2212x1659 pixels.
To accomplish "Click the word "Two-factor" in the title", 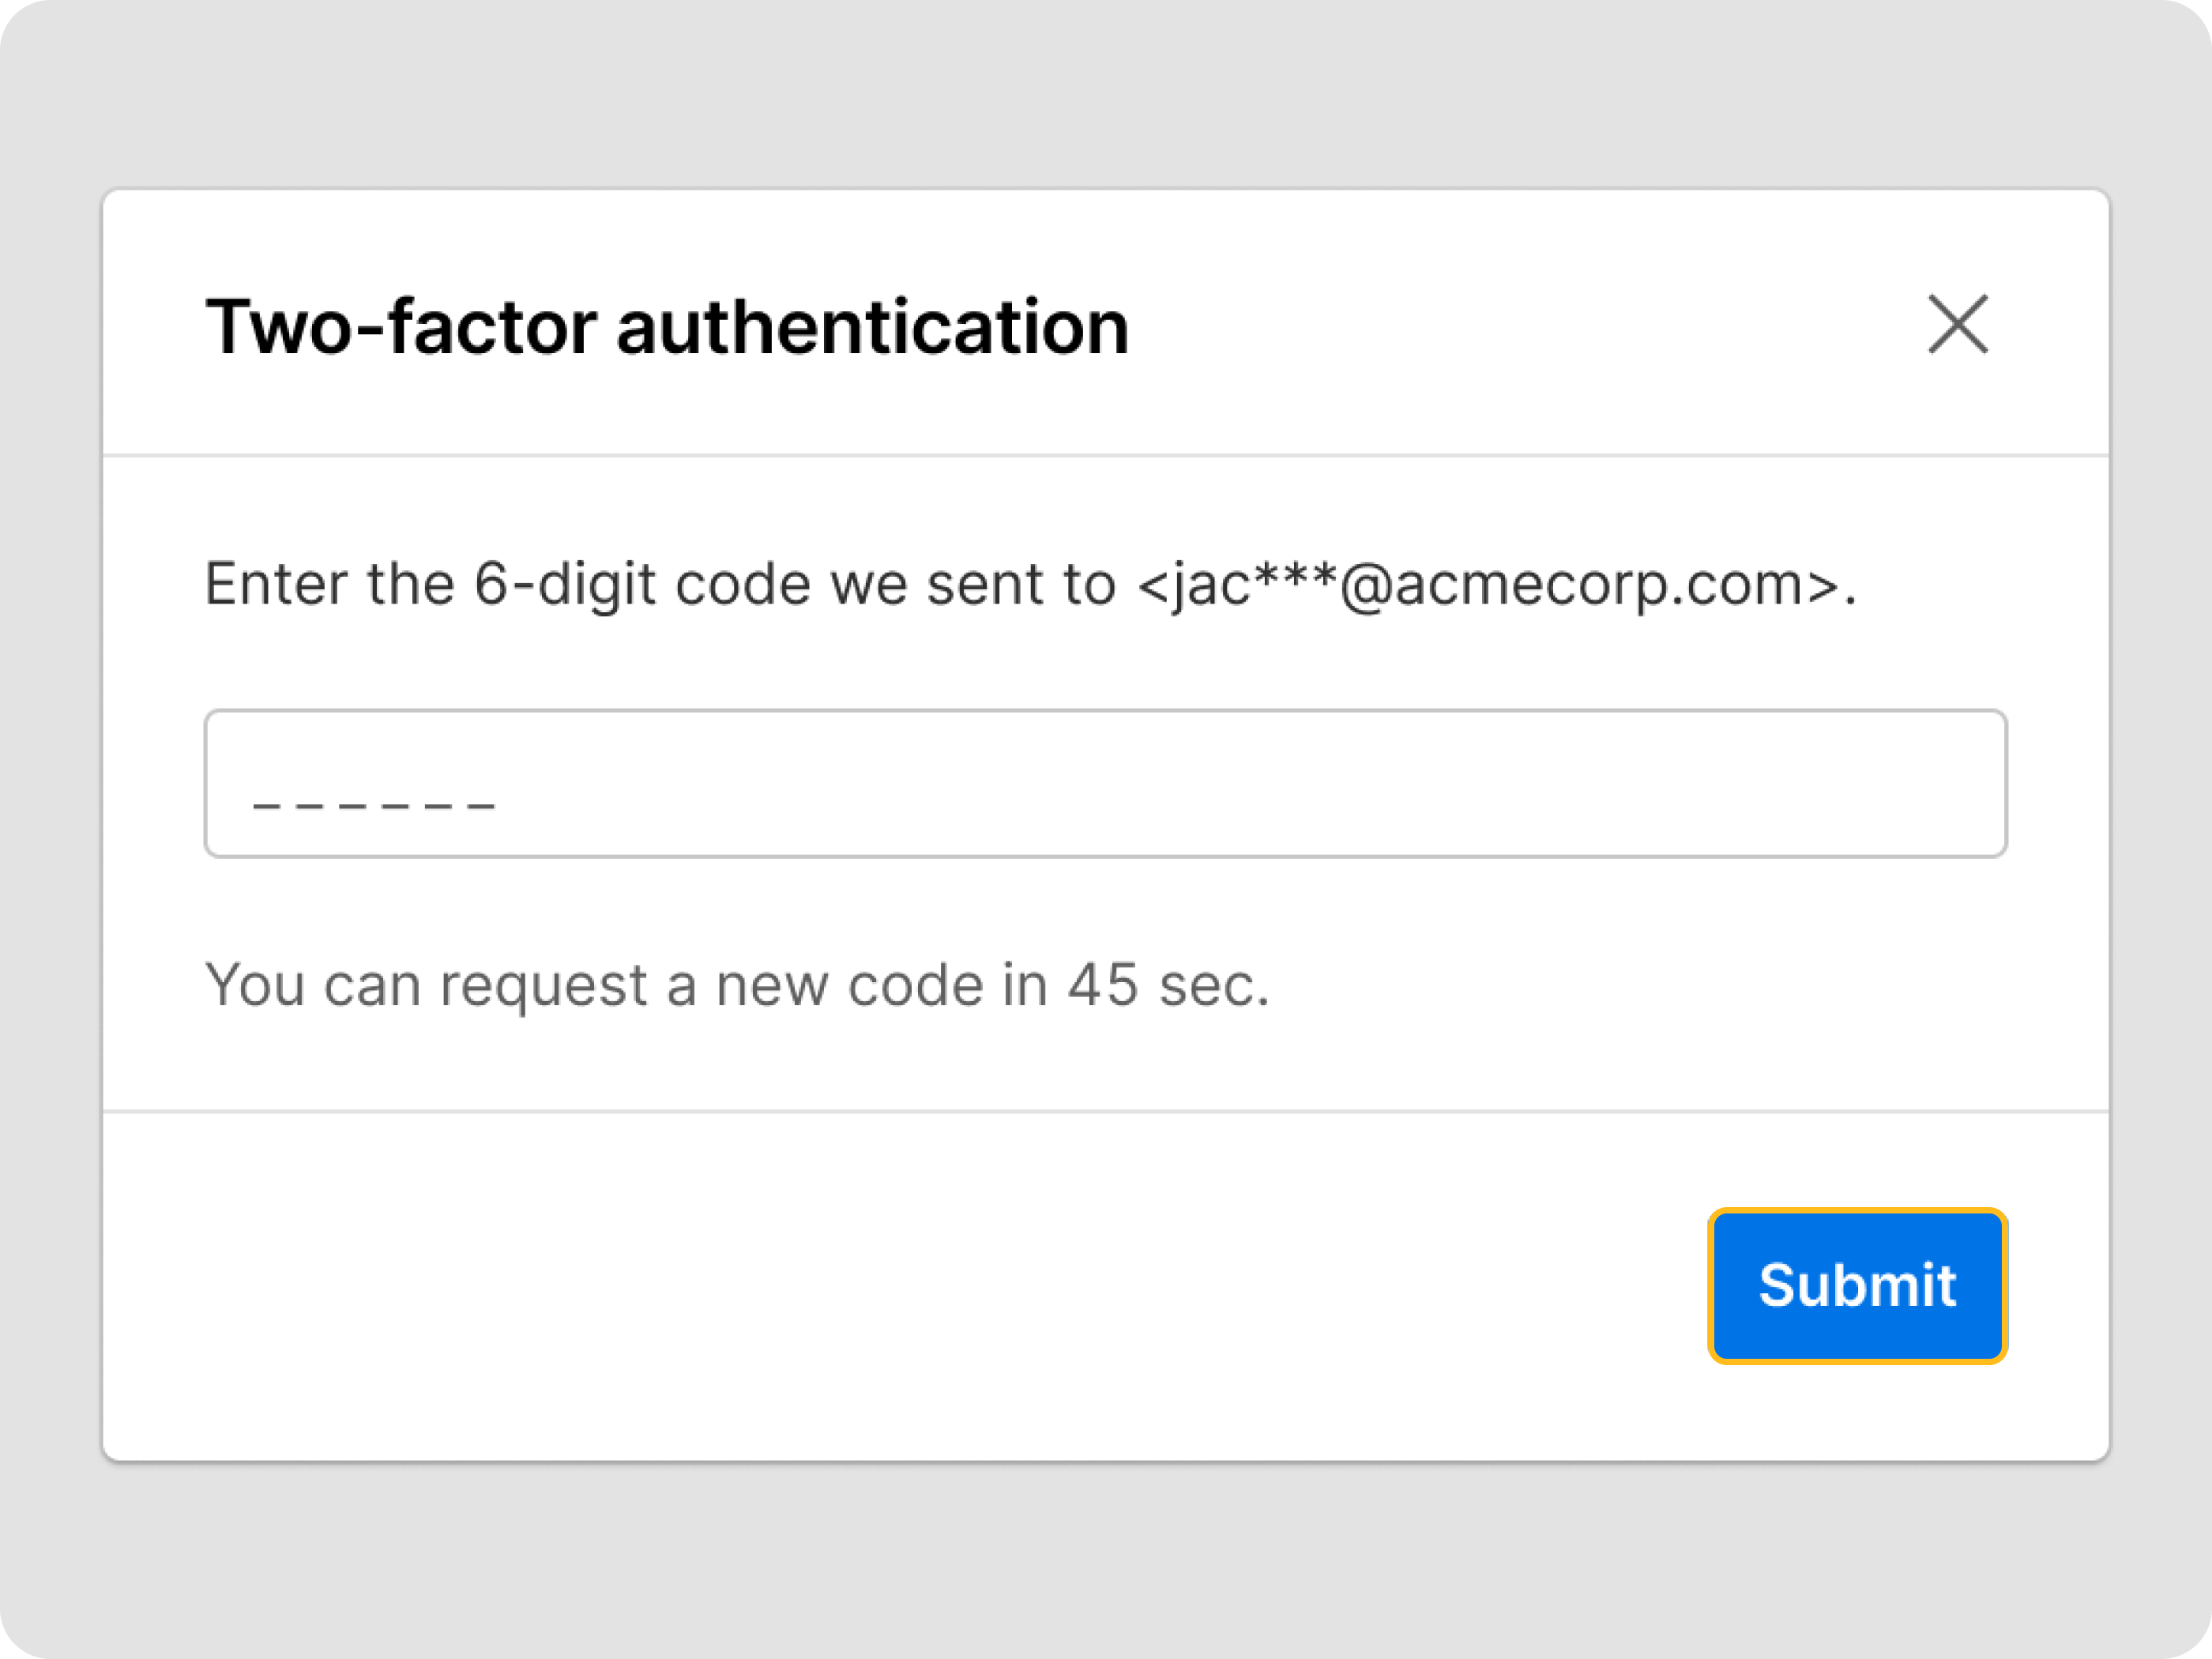I will [x=401, y=327].
